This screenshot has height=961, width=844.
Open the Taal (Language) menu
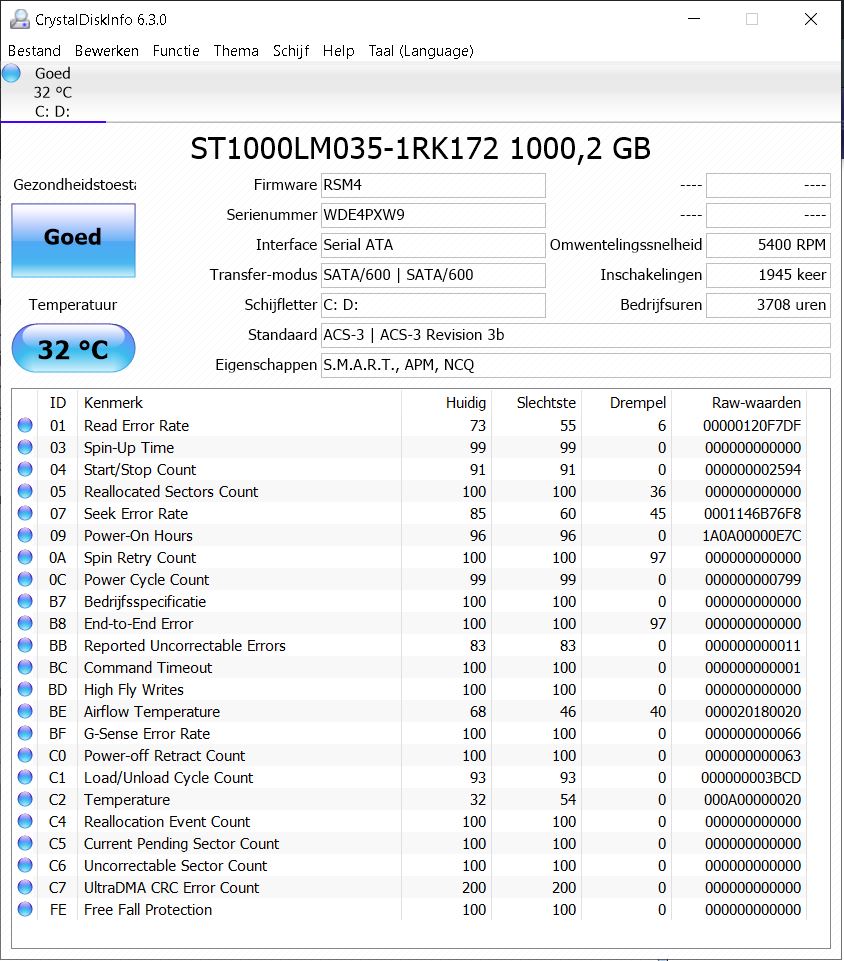421,51
